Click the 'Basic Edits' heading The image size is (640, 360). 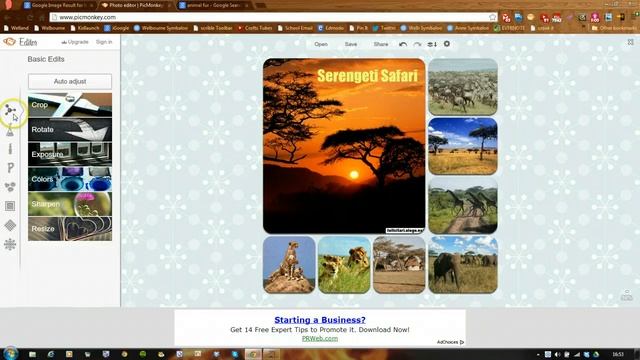pos(46,59)
